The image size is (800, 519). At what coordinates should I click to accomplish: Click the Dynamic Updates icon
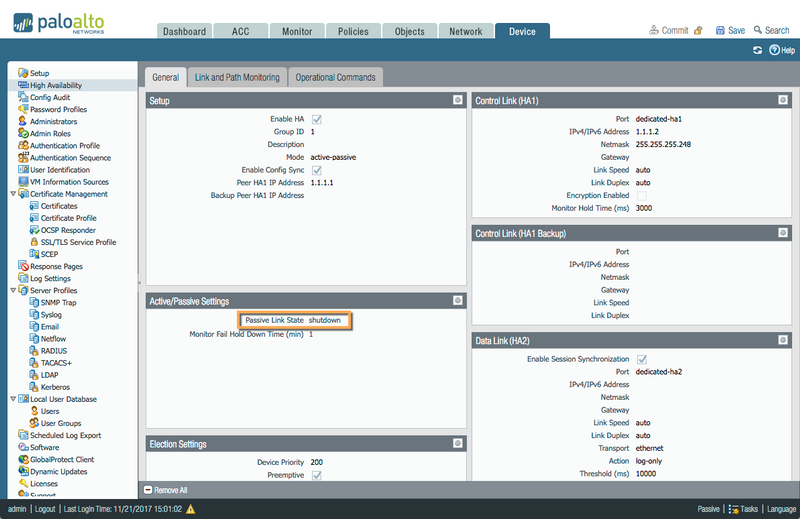click(x=23, y=472)
